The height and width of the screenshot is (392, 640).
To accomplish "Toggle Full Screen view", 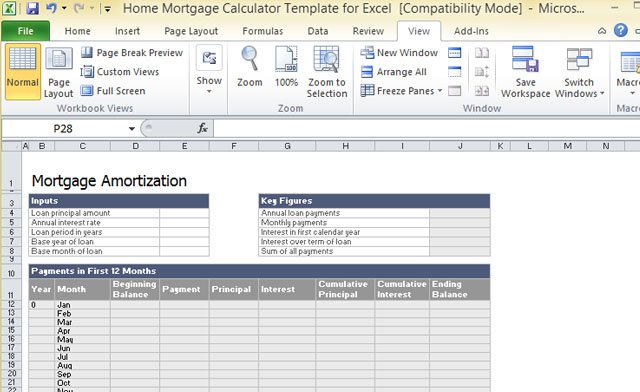I will 113,91.
